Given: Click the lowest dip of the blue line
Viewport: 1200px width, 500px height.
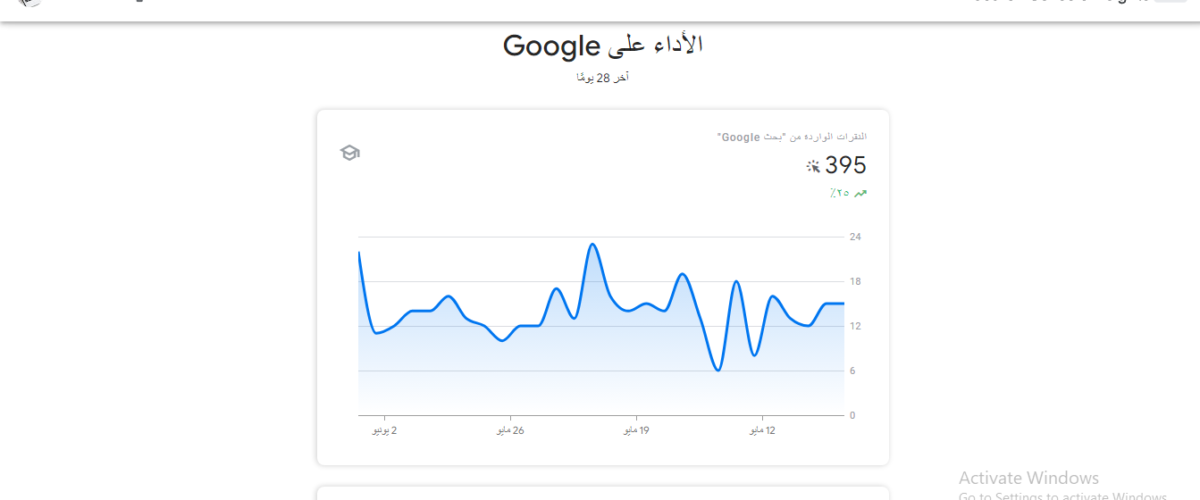Looking at the screenshot, I should (x=718, y=371).
